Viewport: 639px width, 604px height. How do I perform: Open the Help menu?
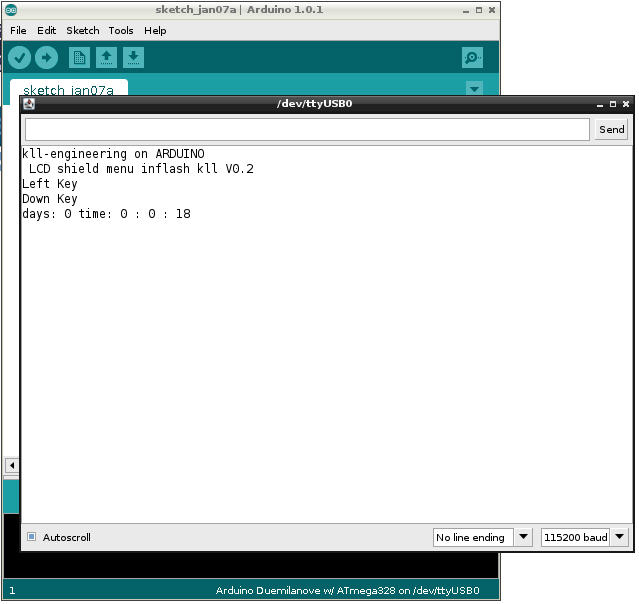(155, 31)
